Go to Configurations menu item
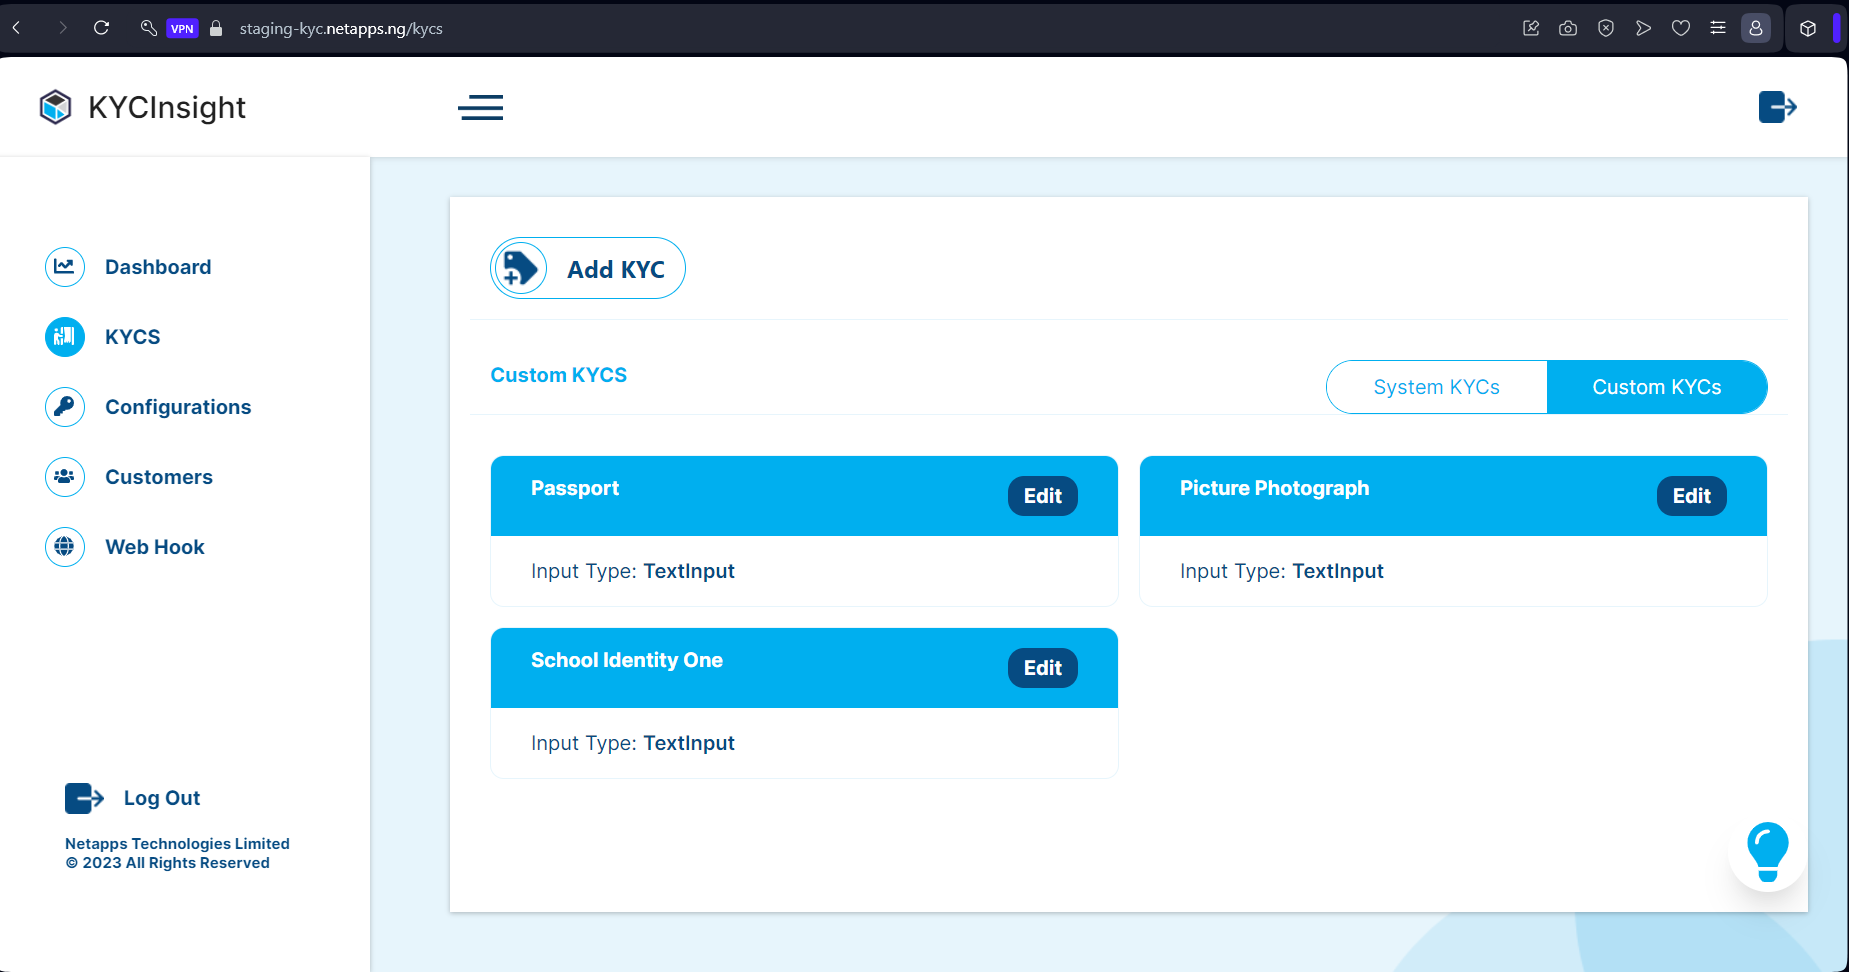1849x972 pixels. (x=178, y=407)
